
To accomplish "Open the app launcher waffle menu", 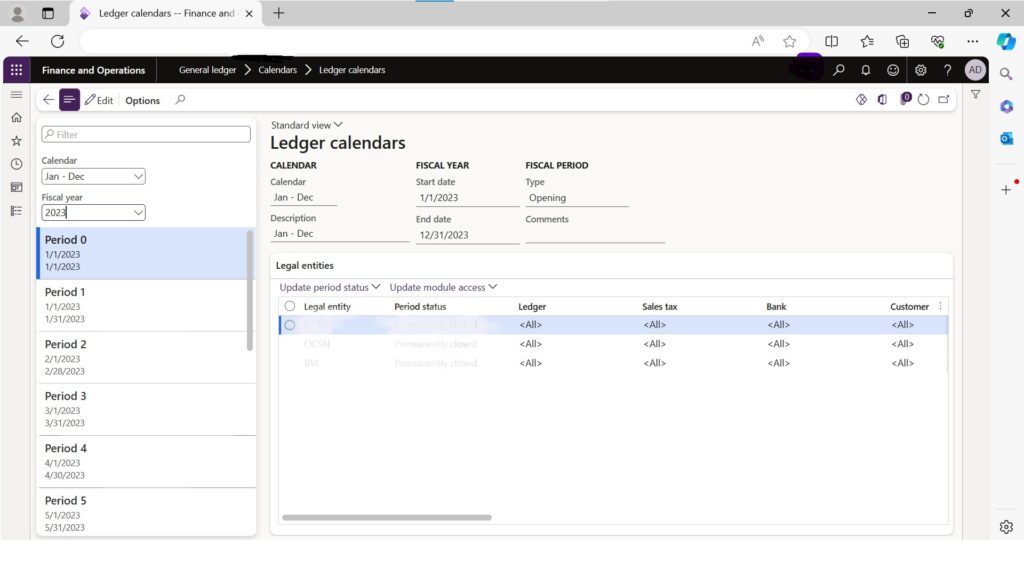I will (16, 70).
